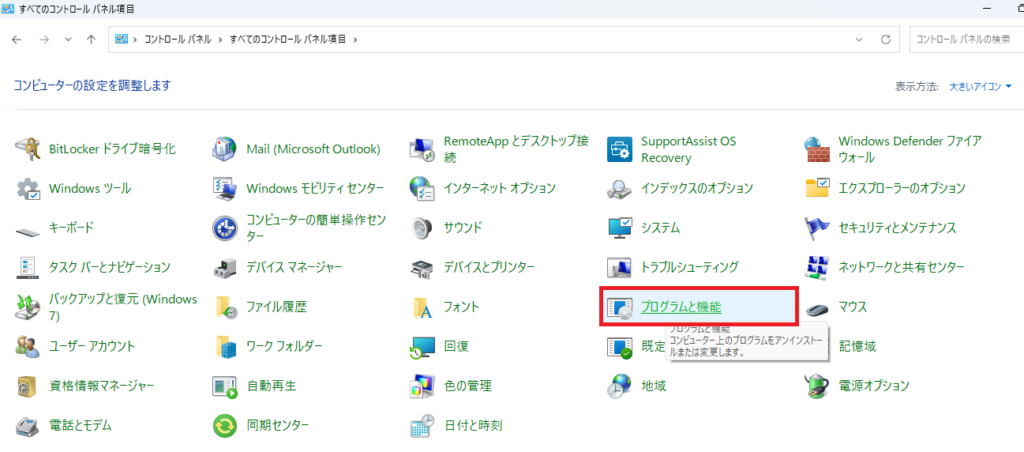Click the Windows ツール text label

pyautogui.click(x=90, y=189)
